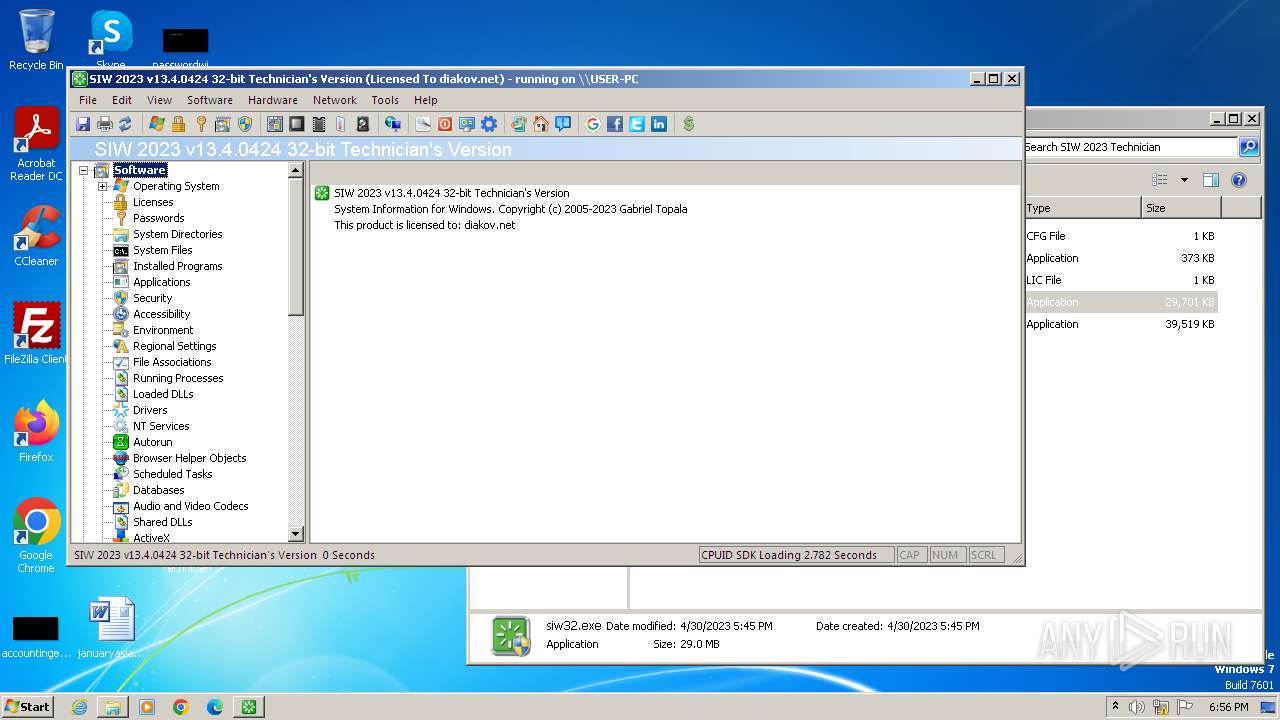
Task: Select the 39,519 KB Application file row
Action: (1120, 324)
